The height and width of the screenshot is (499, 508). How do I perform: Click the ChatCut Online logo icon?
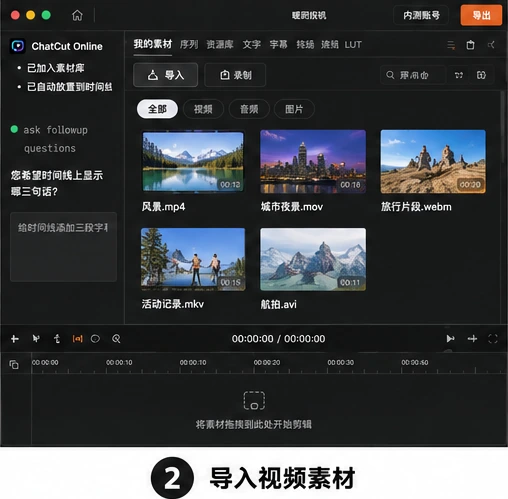[18, 46]
